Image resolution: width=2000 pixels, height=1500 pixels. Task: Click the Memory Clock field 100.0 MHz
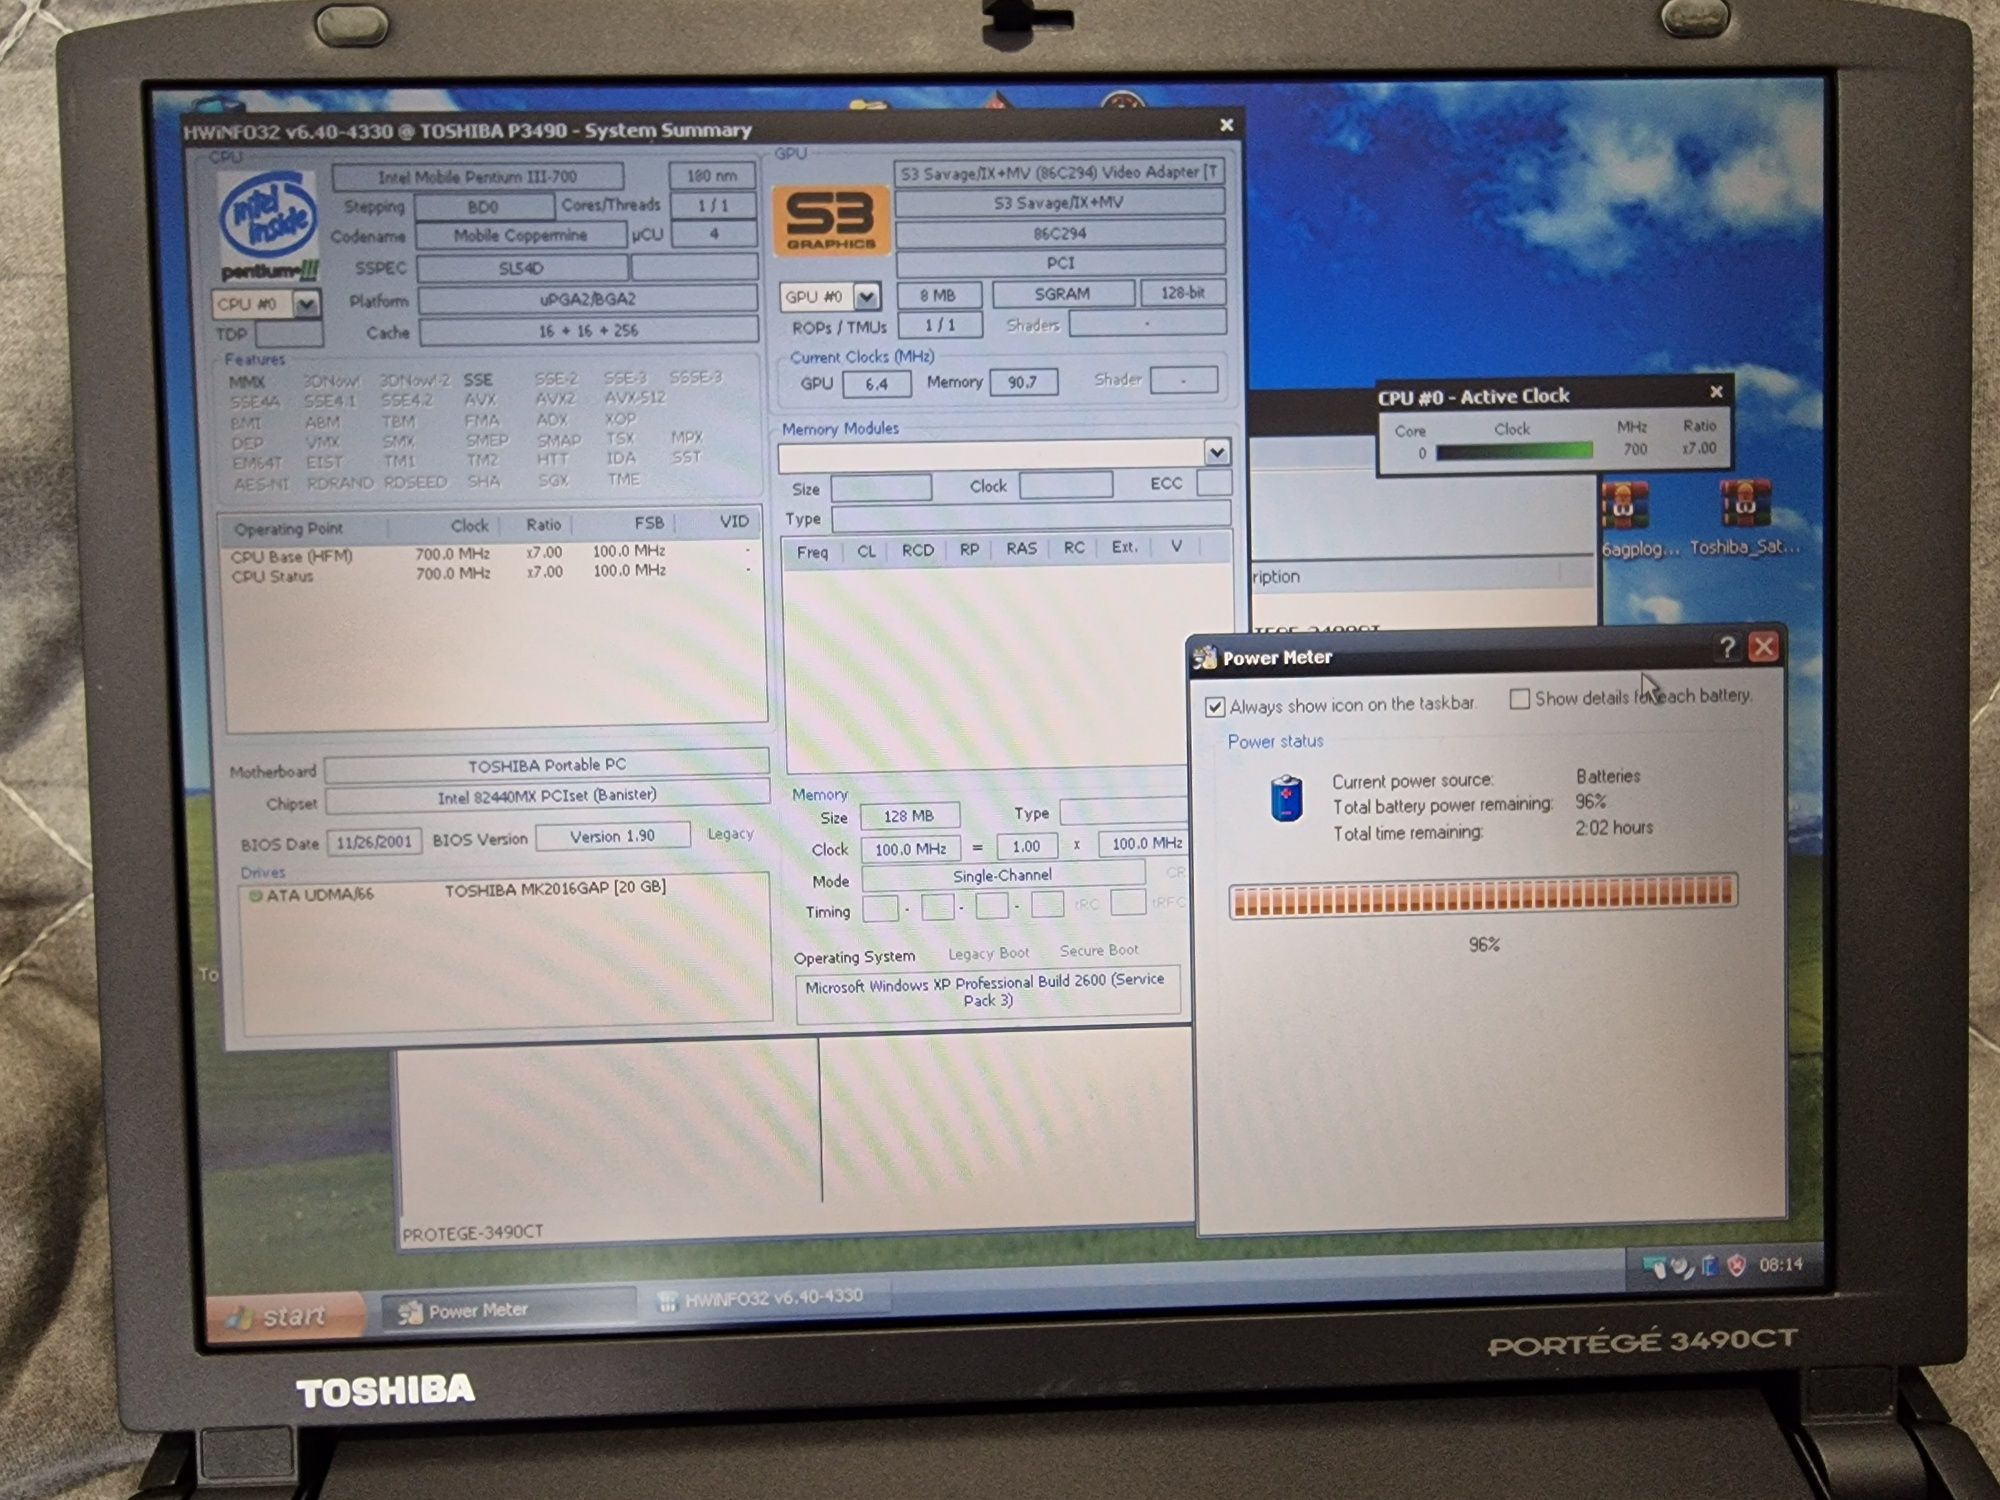point(911,849)
